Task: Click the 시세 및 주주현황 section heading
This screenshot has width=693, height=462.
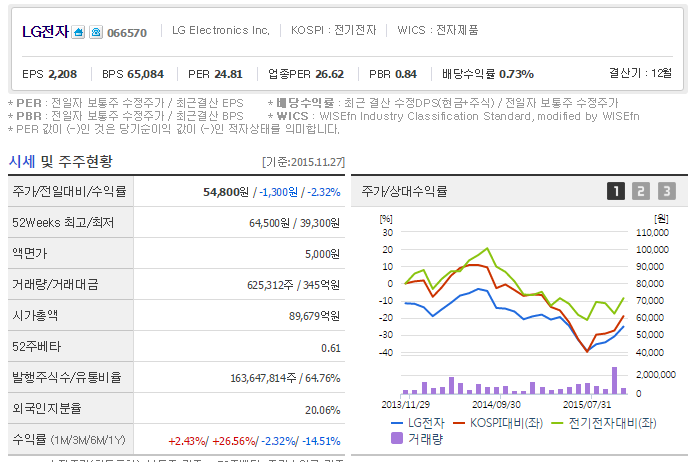Action: click(61, 161)
